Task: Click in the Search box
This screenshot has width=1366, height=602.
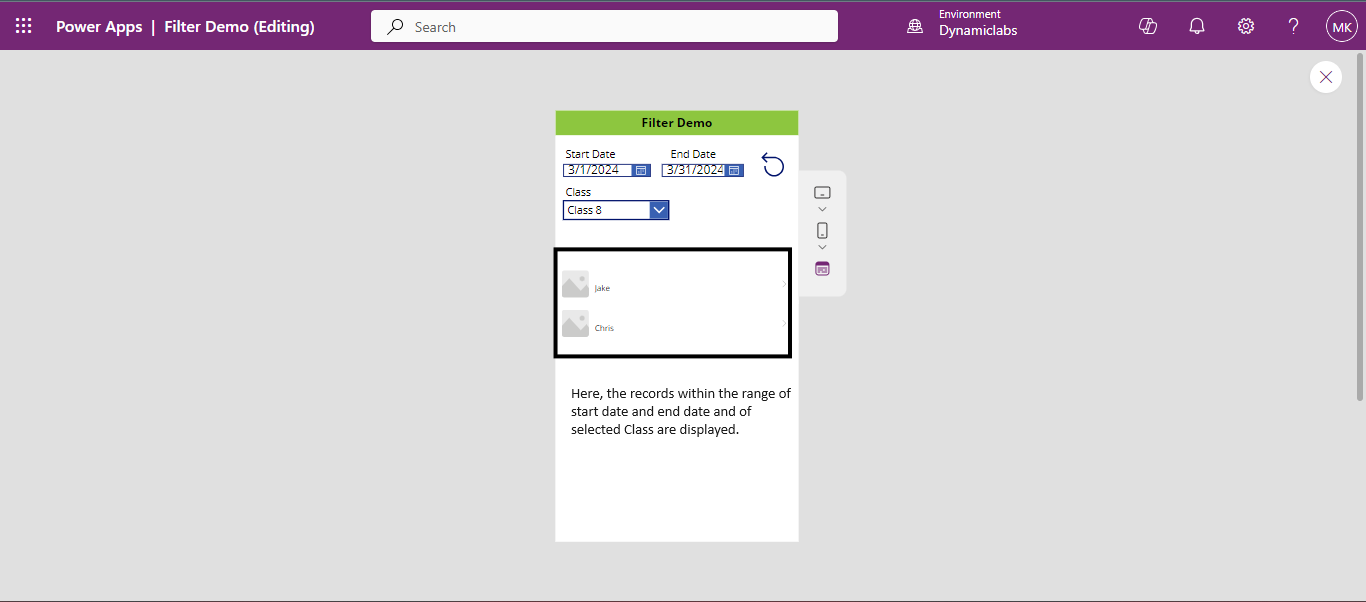Action: (604, 26)
